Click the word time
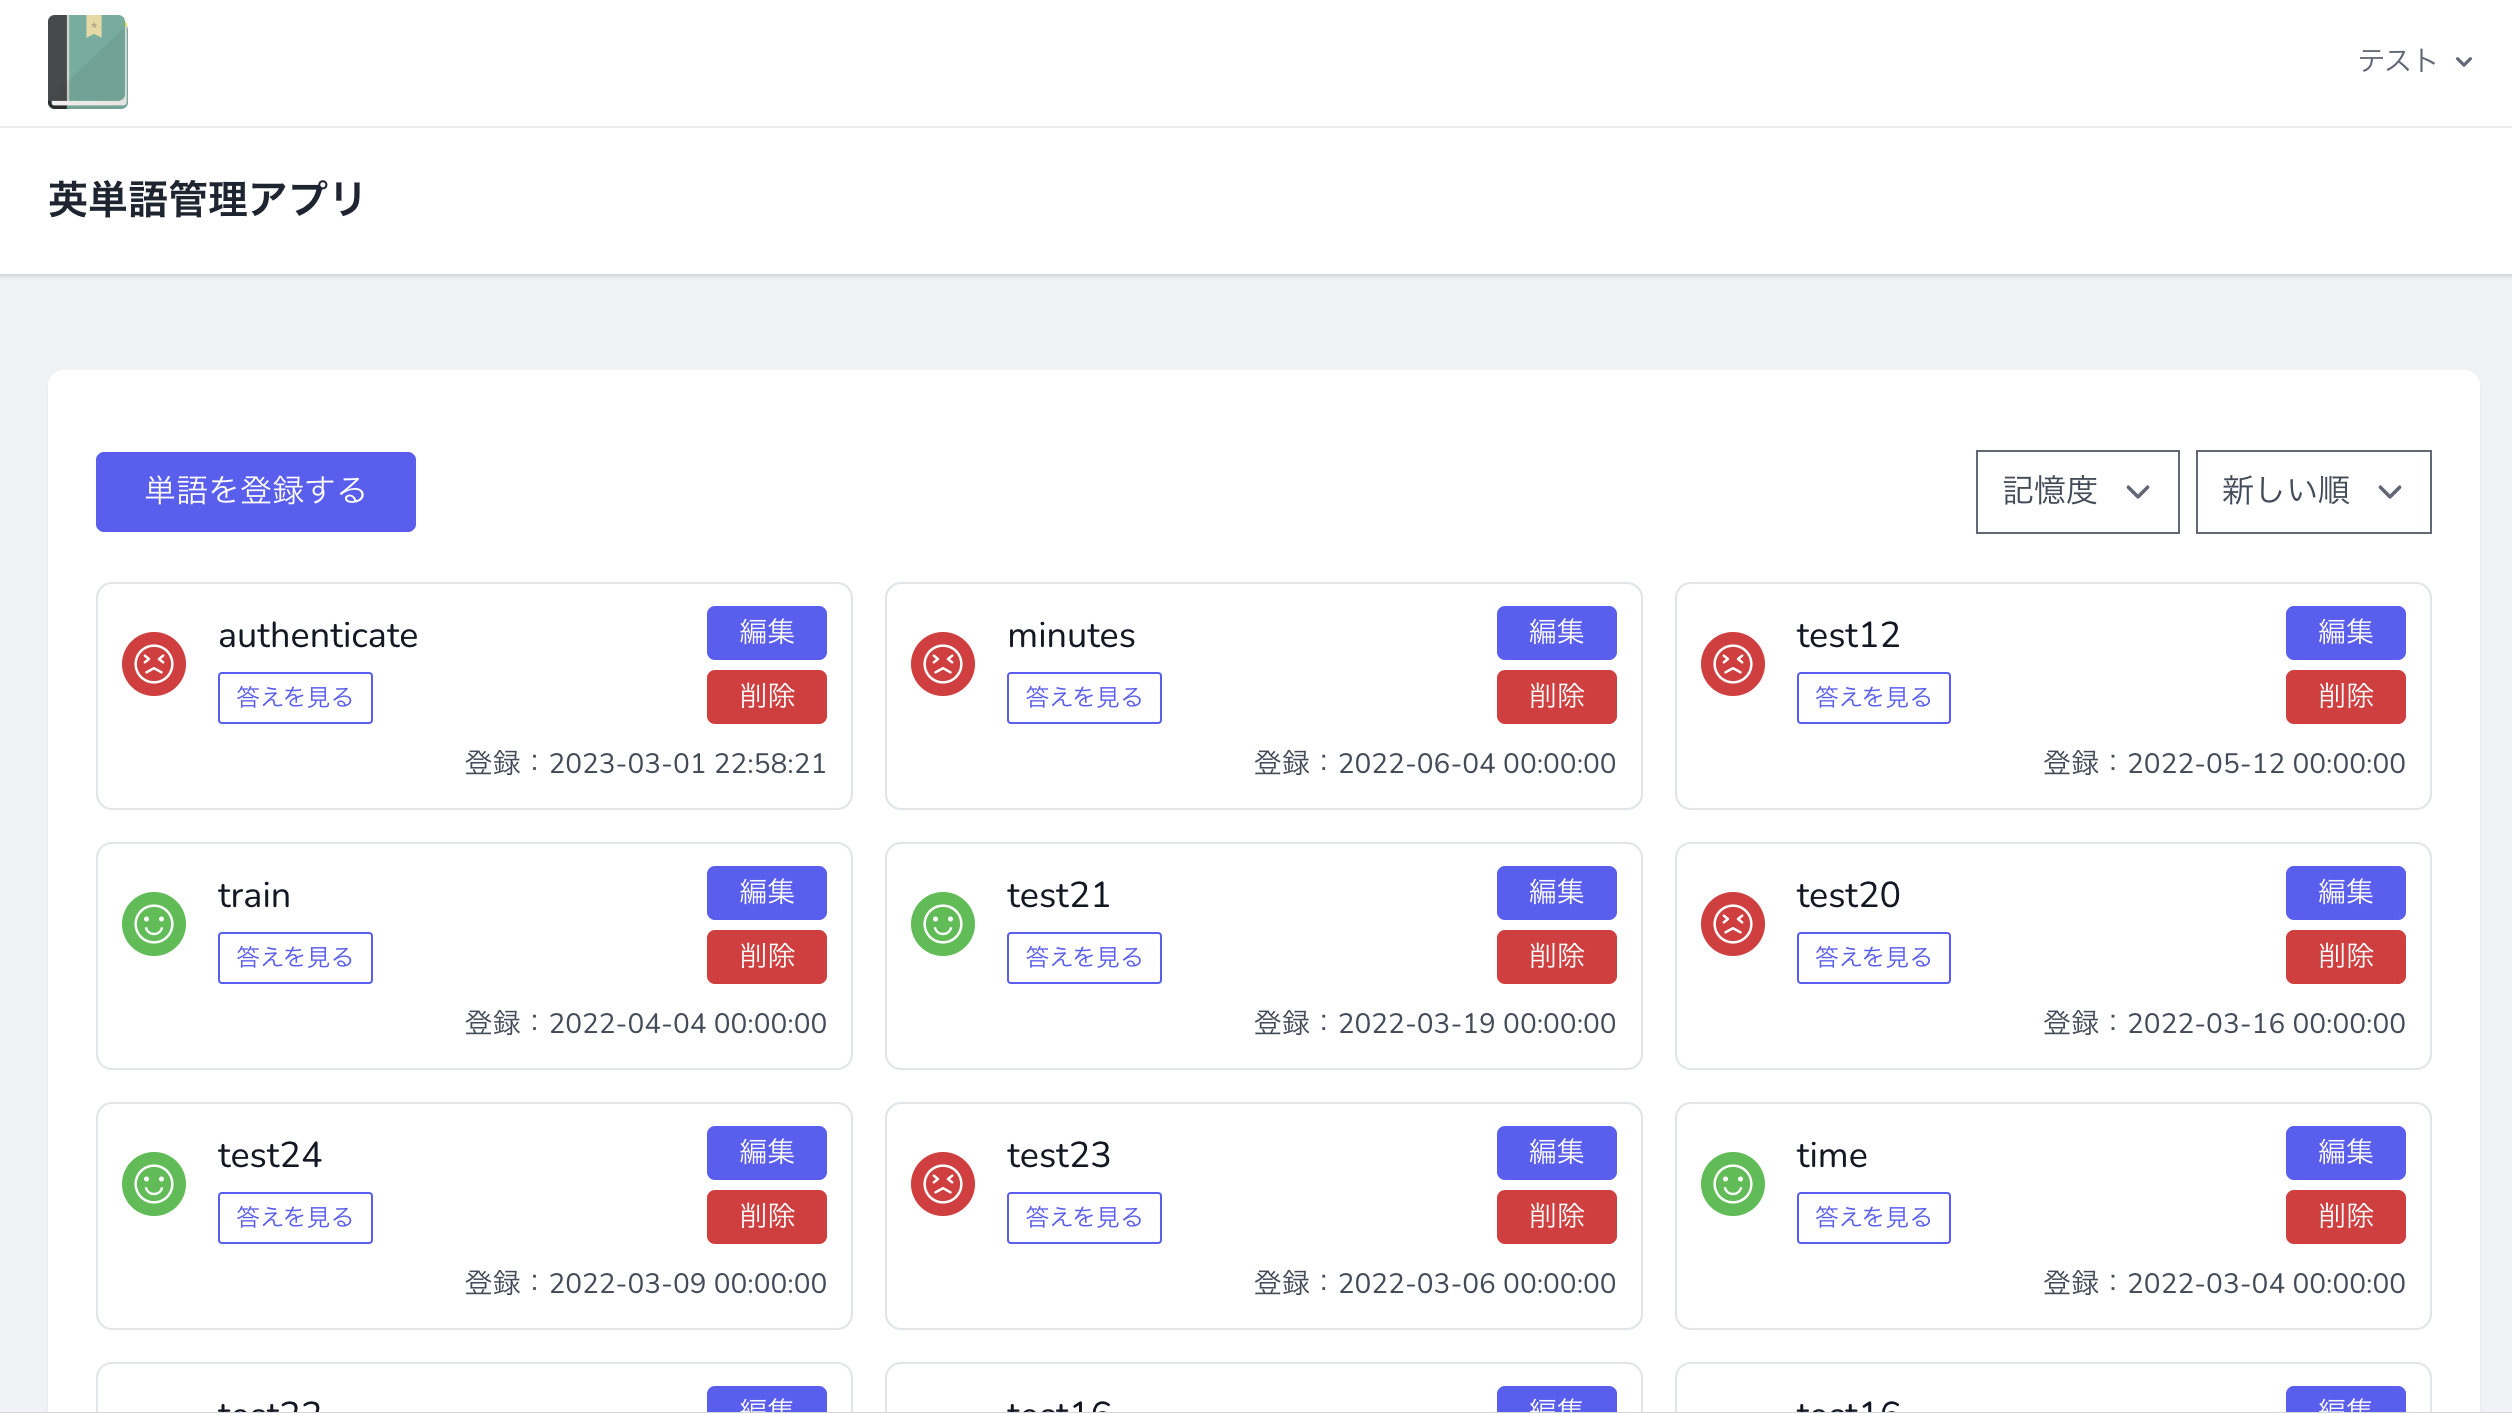The image size is (2512, 1413). (1832, 1155)
